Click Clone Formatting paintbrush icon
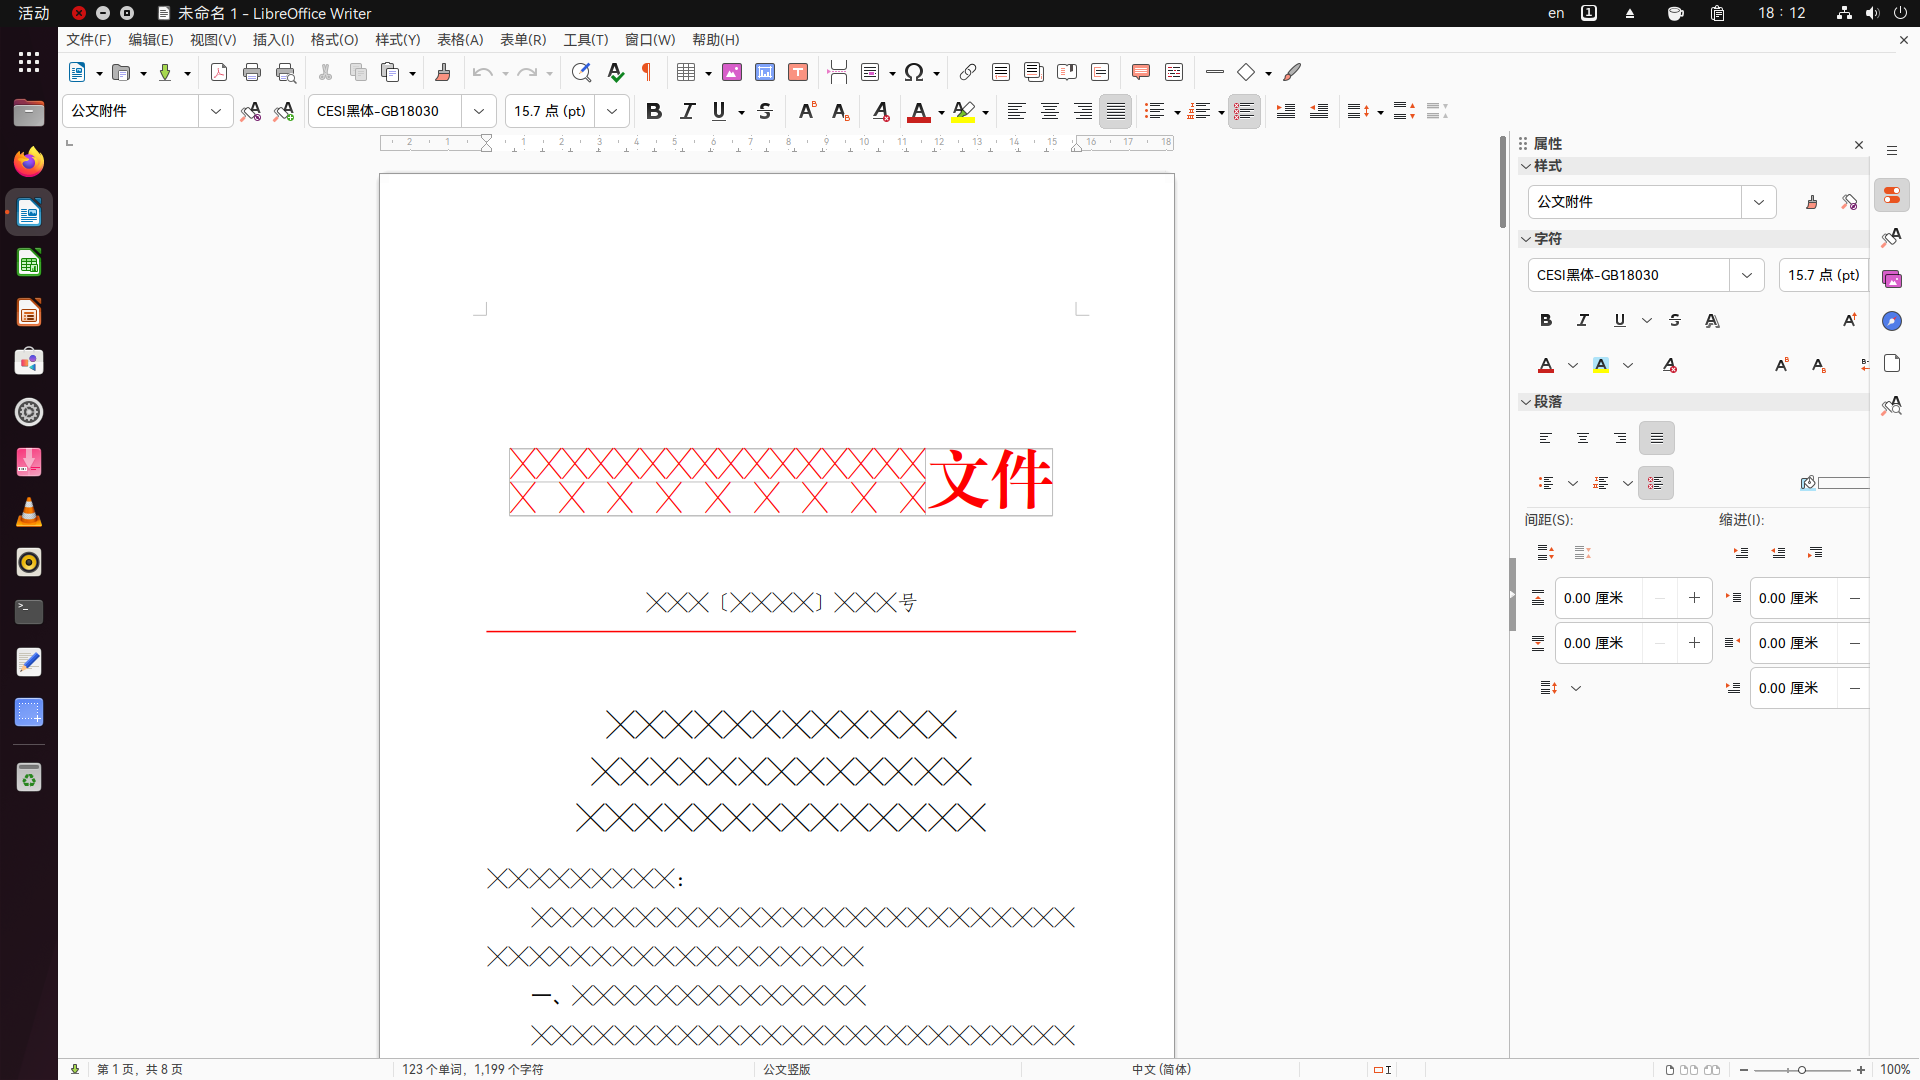The height and width of the screenshot is (1080, 1920). coord(443,72)
